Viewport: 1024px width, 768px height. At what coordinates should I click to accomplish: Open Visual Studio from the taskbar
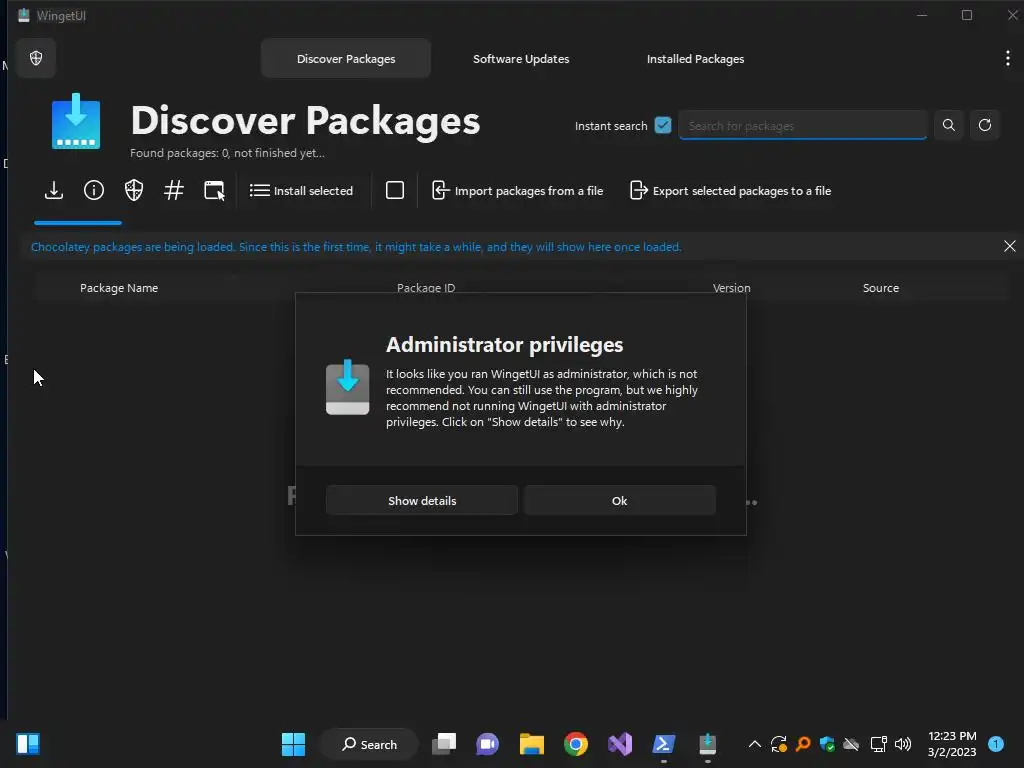pos(620,744)
